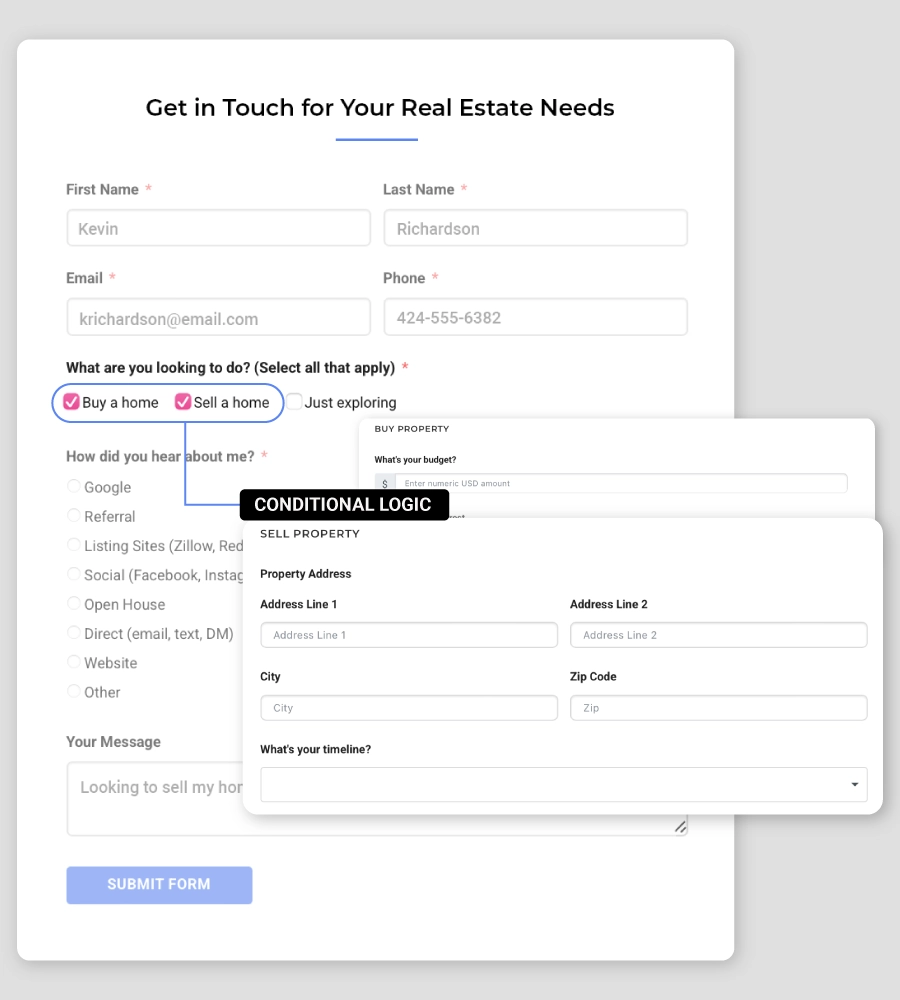Choose the Referral radio button

point(74,516)
